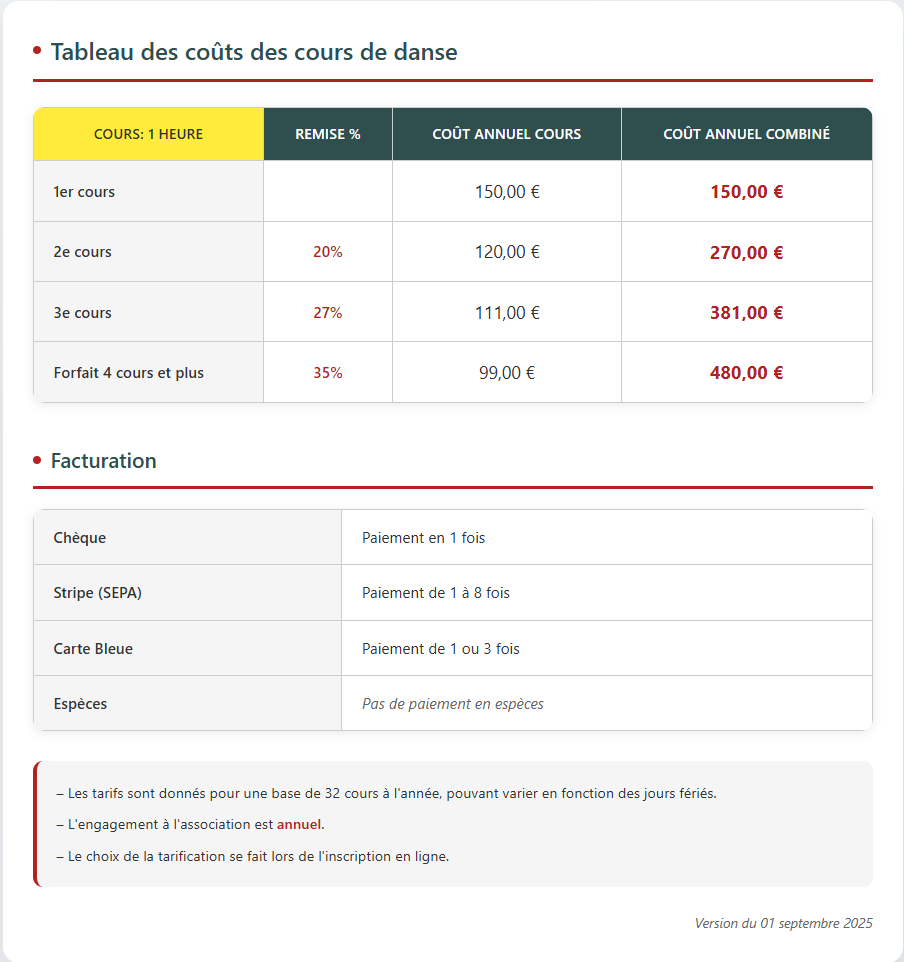Screen dimensions: 904x962
Task: Select the "Stripe (SEPA)" payment method cell
Action: [x=97, y=593]
